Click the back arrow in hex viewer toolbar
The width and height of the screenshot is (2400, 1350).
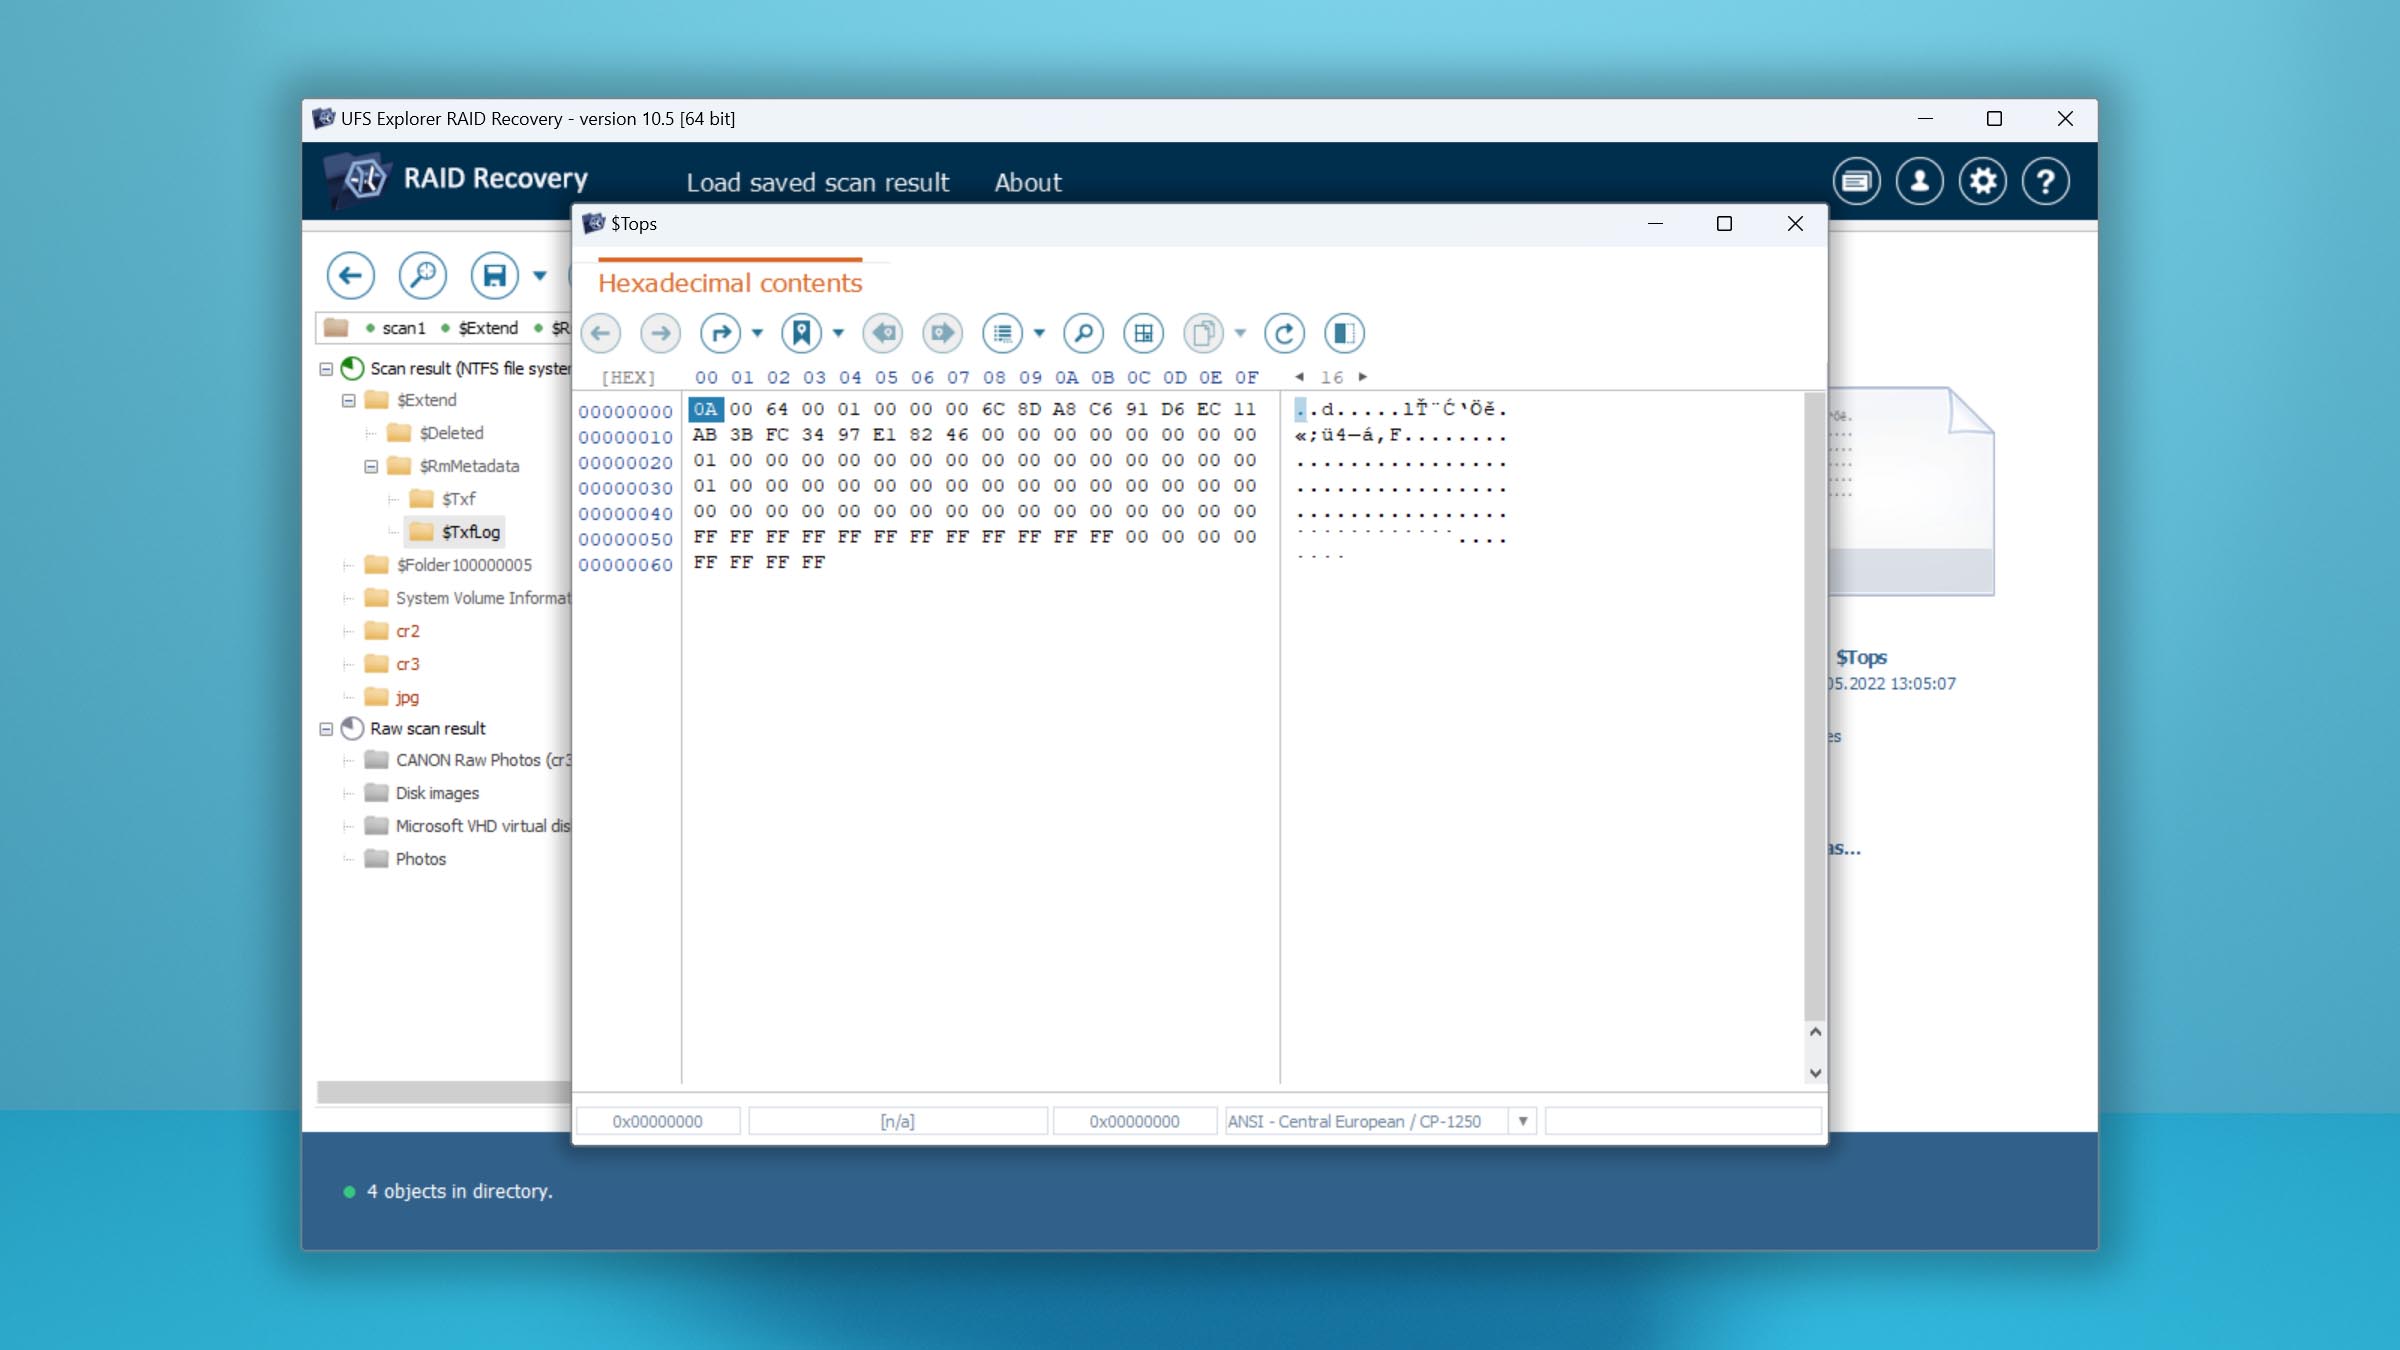click(600, 333)
